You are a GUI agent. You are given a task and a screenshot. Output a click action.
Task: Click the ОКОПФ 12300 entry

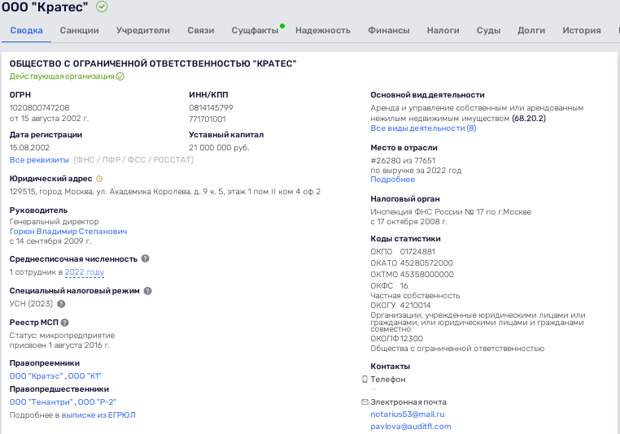397,339
